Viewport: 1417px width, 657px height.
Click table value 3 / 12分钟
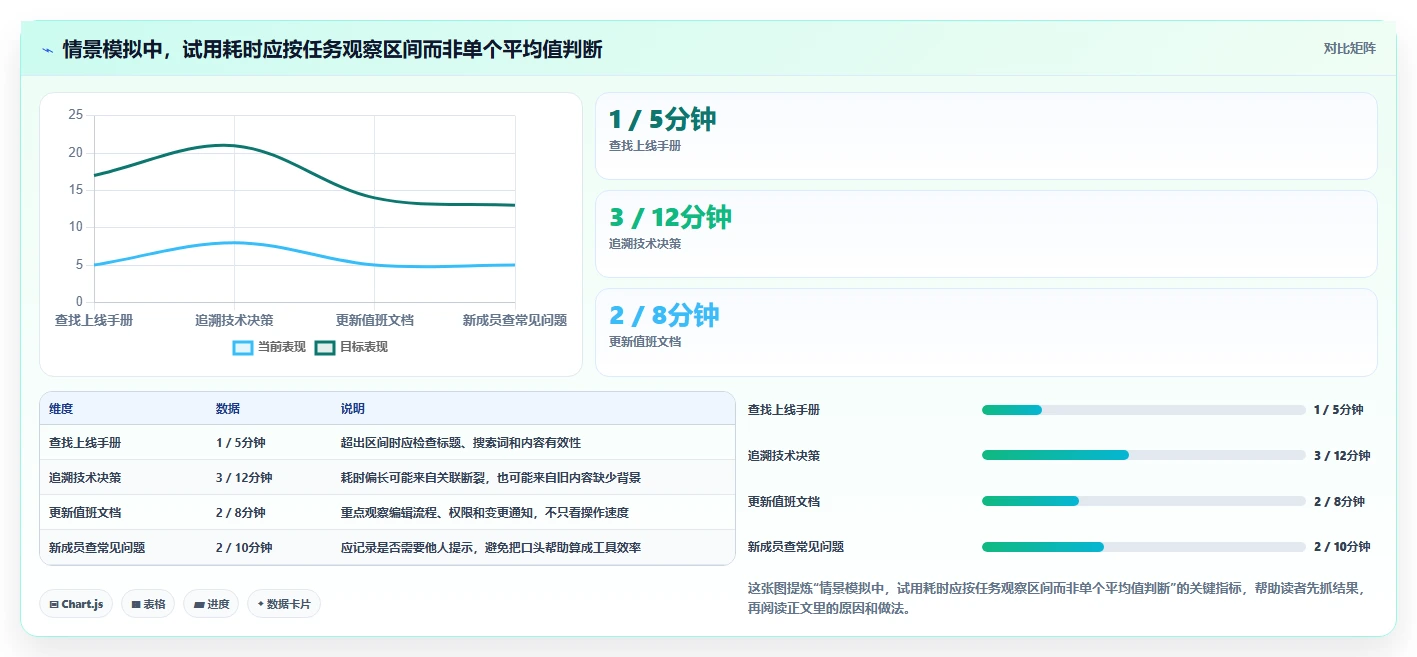coord(244,478)
